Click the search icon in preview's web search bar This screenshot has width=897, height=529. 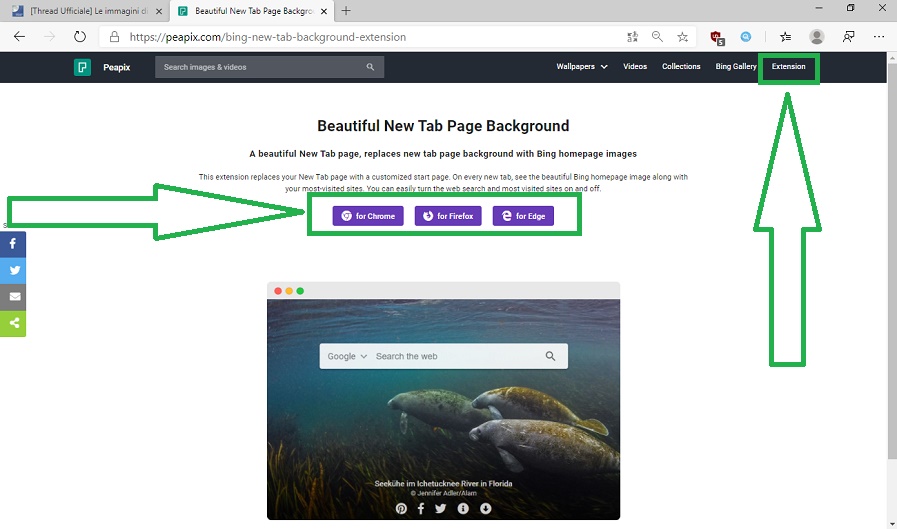coord(550,356)
